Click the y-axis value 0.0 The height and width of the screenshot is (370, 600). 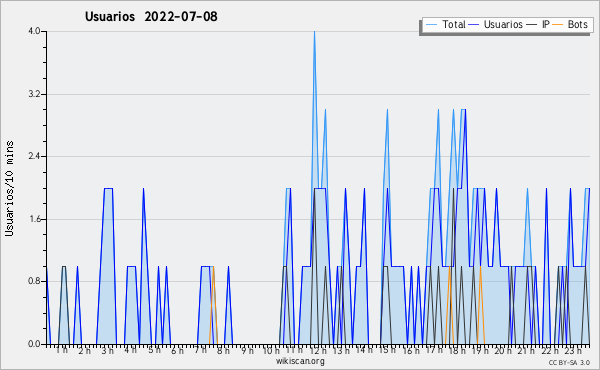(34, 344)
